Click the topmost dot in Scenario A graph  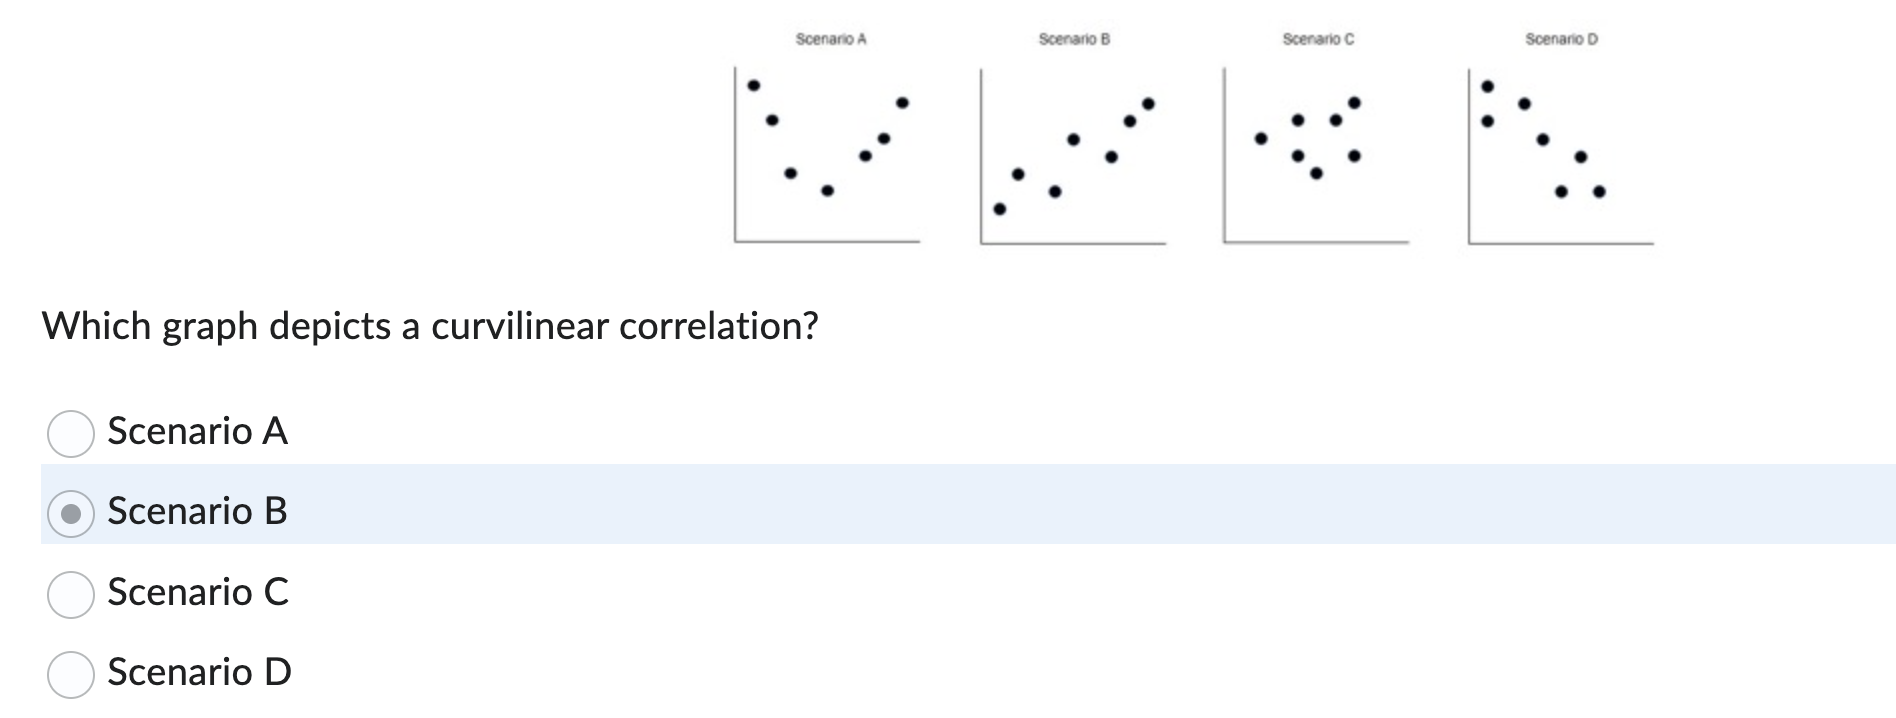click(x=752, y=85)
